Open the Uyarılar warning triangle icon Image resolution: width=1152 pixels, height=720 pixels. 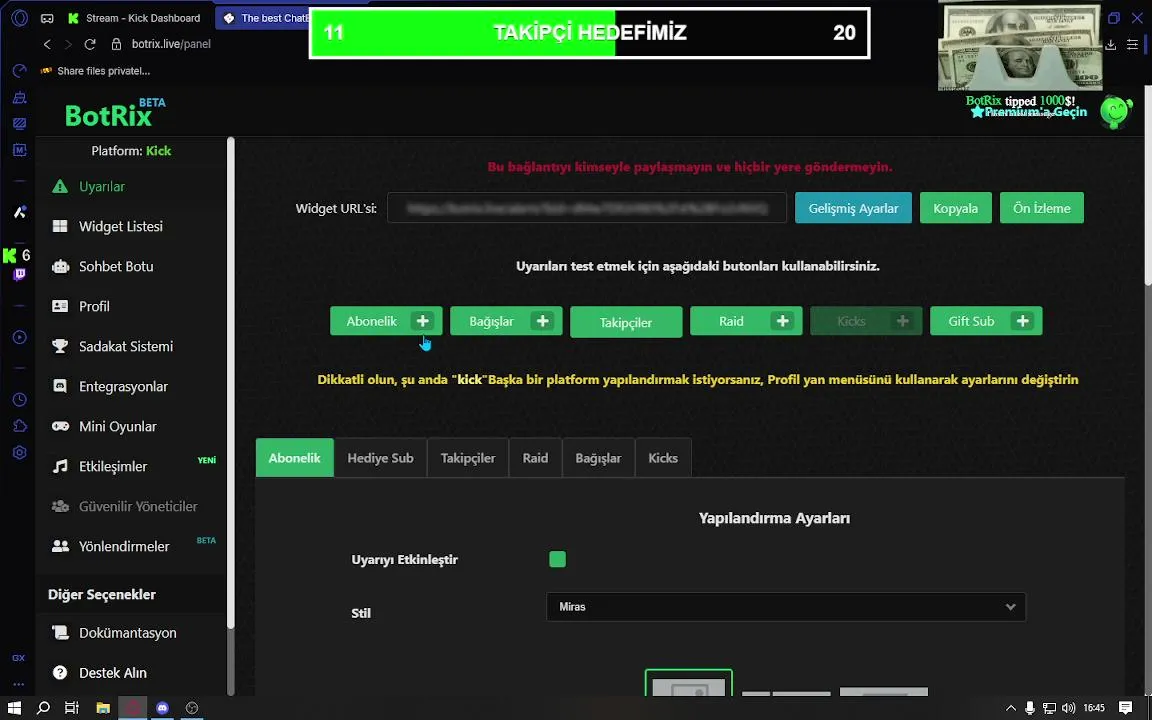[x=60, y=187]
